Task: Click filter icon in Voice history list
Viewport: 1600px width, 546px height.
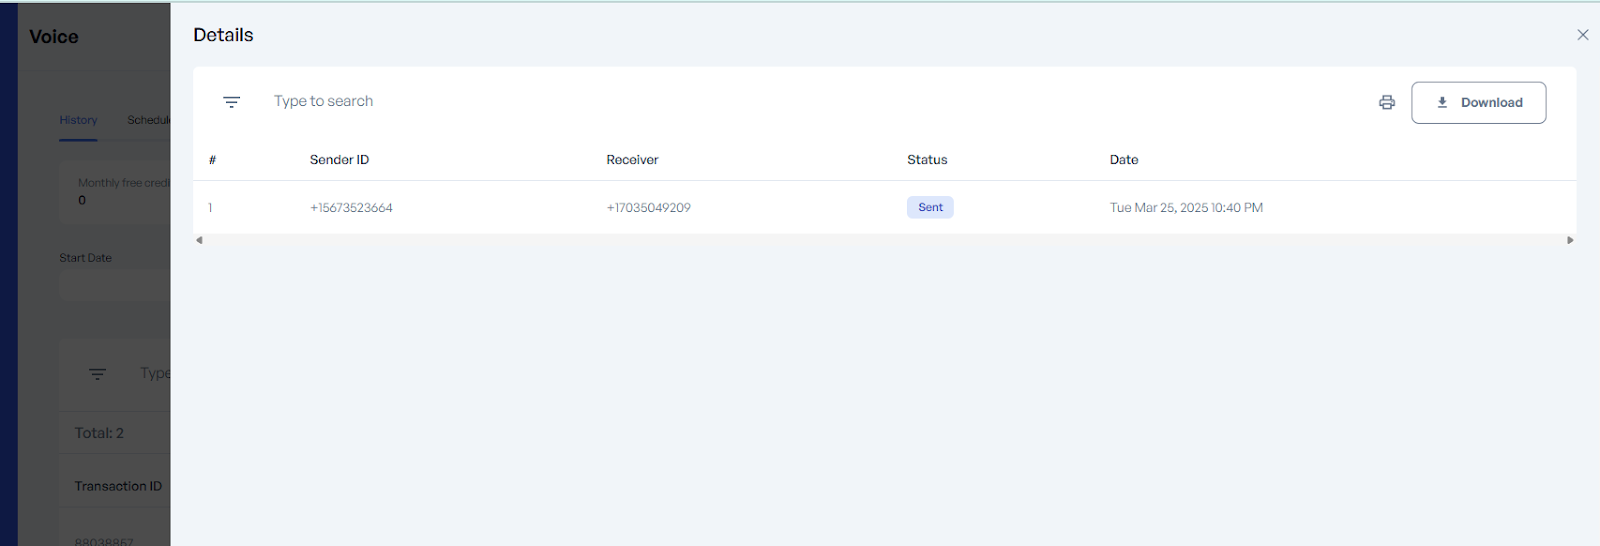Action: click(x=97, y=374)
